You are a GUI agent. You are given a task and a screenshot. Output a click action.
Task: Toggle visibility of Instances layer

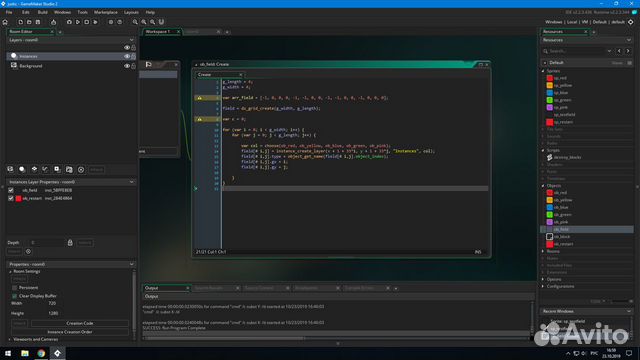tap(127, 56)
